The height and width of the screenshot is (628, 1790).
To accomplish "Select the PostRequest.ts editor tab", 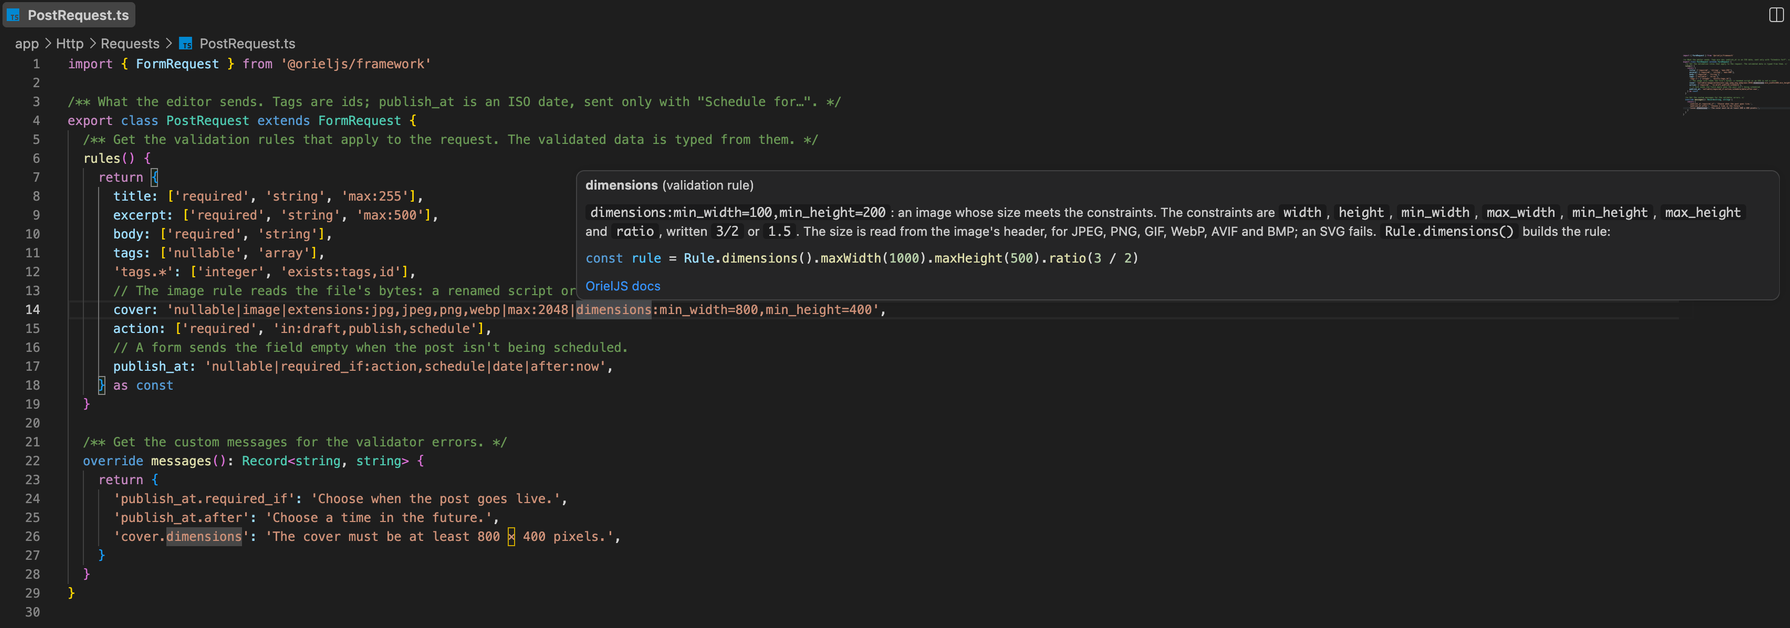I will pyautogui.click(x=68, y=15).
